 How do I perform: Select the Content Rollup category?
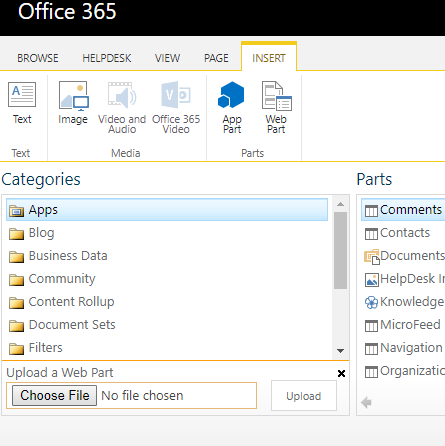click(x=167, y=302)
